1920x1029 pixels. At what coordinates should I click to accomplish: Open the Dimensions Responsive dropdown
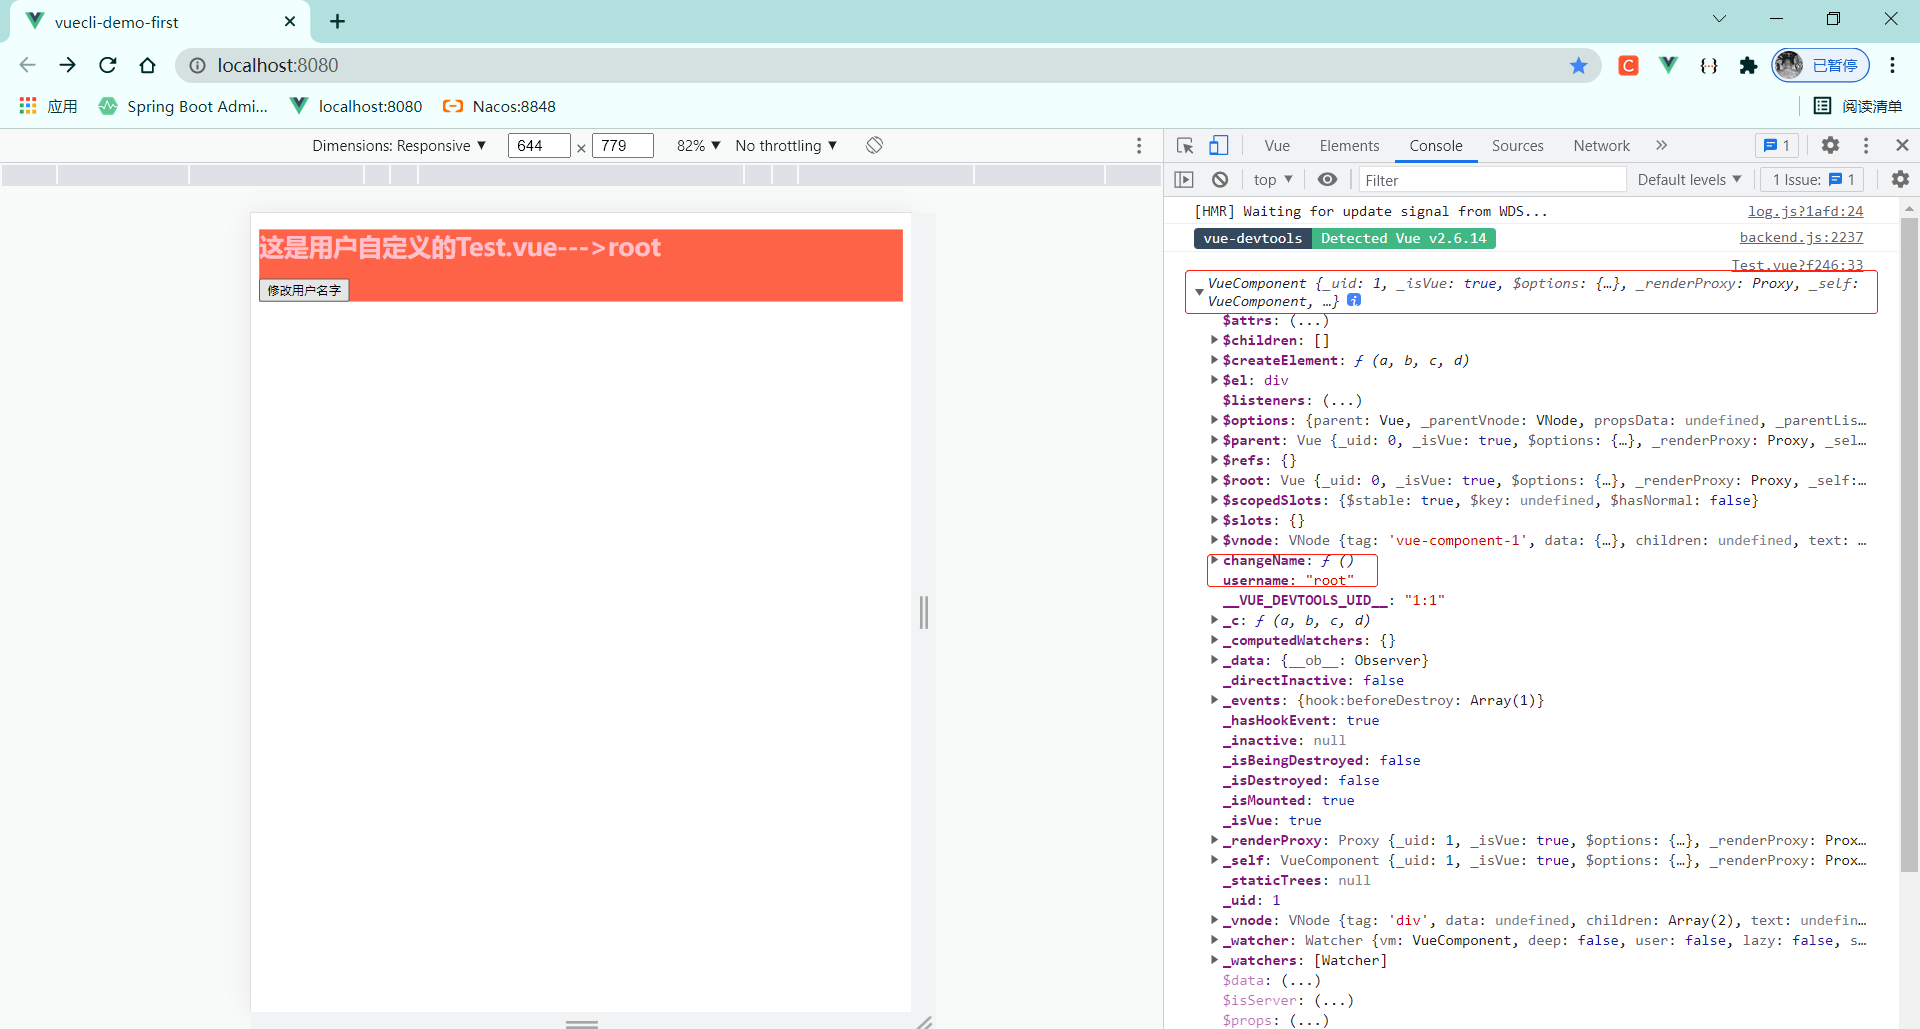[399, 146]
